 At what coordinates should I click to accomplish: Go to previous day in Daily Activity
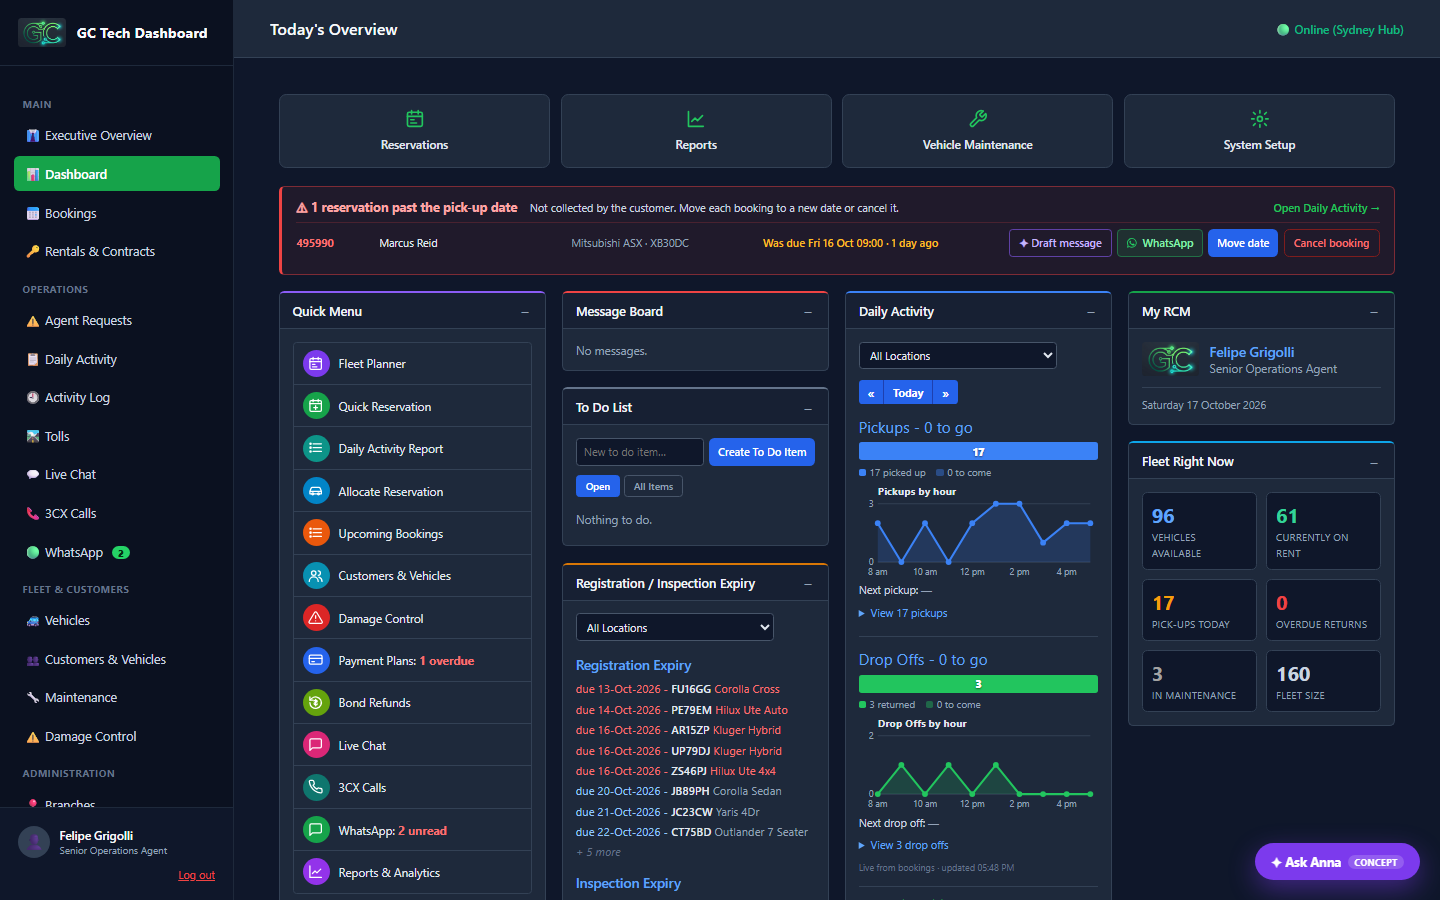pyautogui.click(x=871, y=393)
